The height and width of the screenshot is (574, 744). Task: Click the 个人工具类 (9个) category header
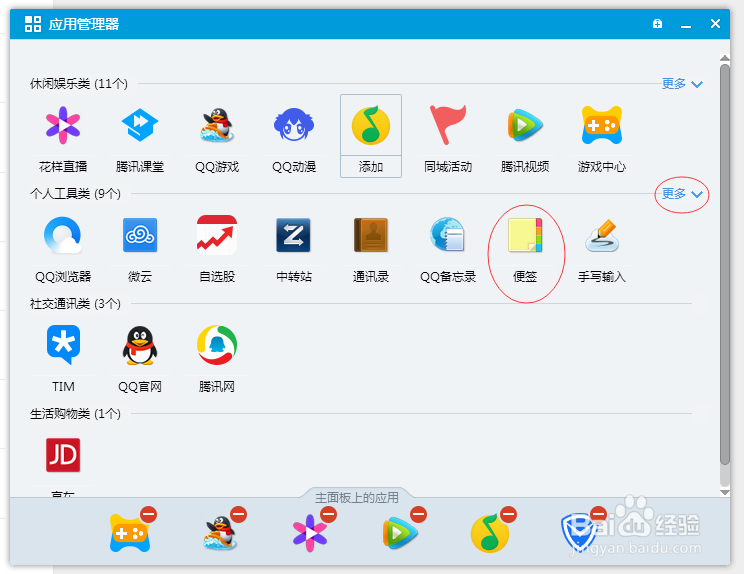point(75,194)
